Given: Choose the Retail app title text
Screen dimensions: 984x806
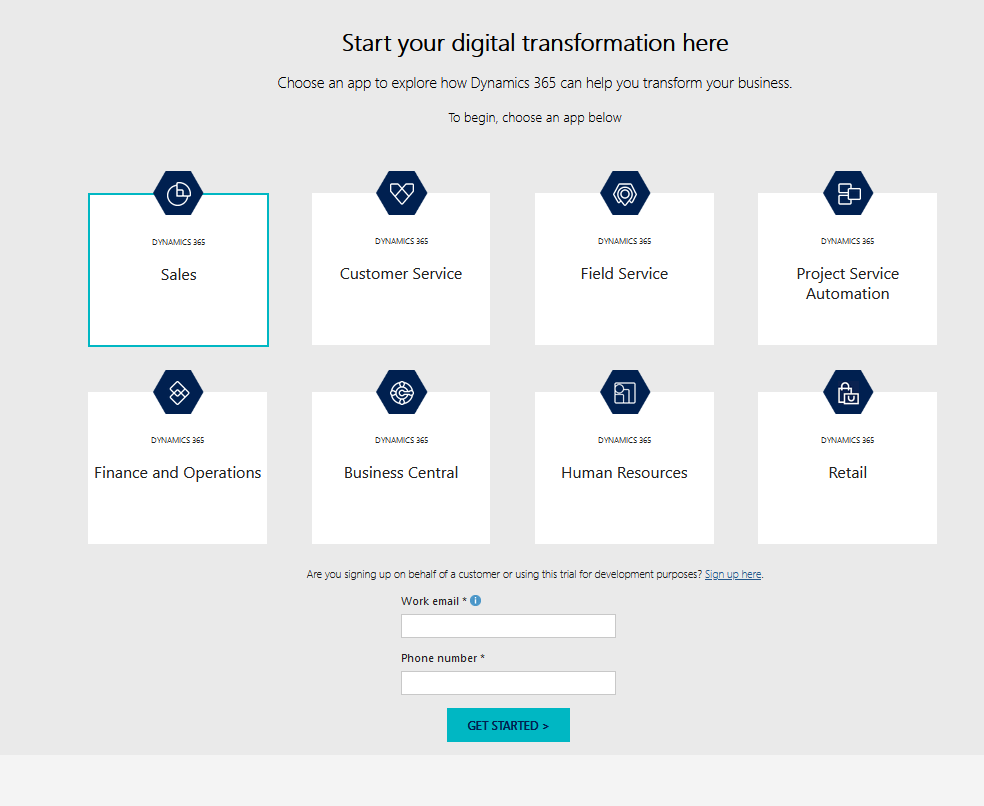Looking at the screenshot, I should [x=848, y=473].
